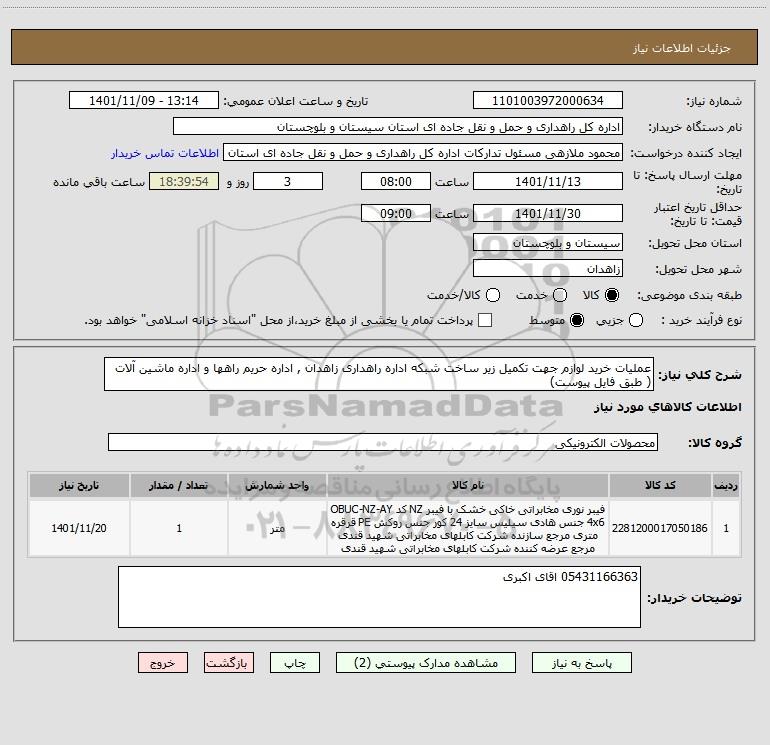The image size is (770, 745).
Task: Click the need date cell 1401/11/20
Action: coord(79,528)
